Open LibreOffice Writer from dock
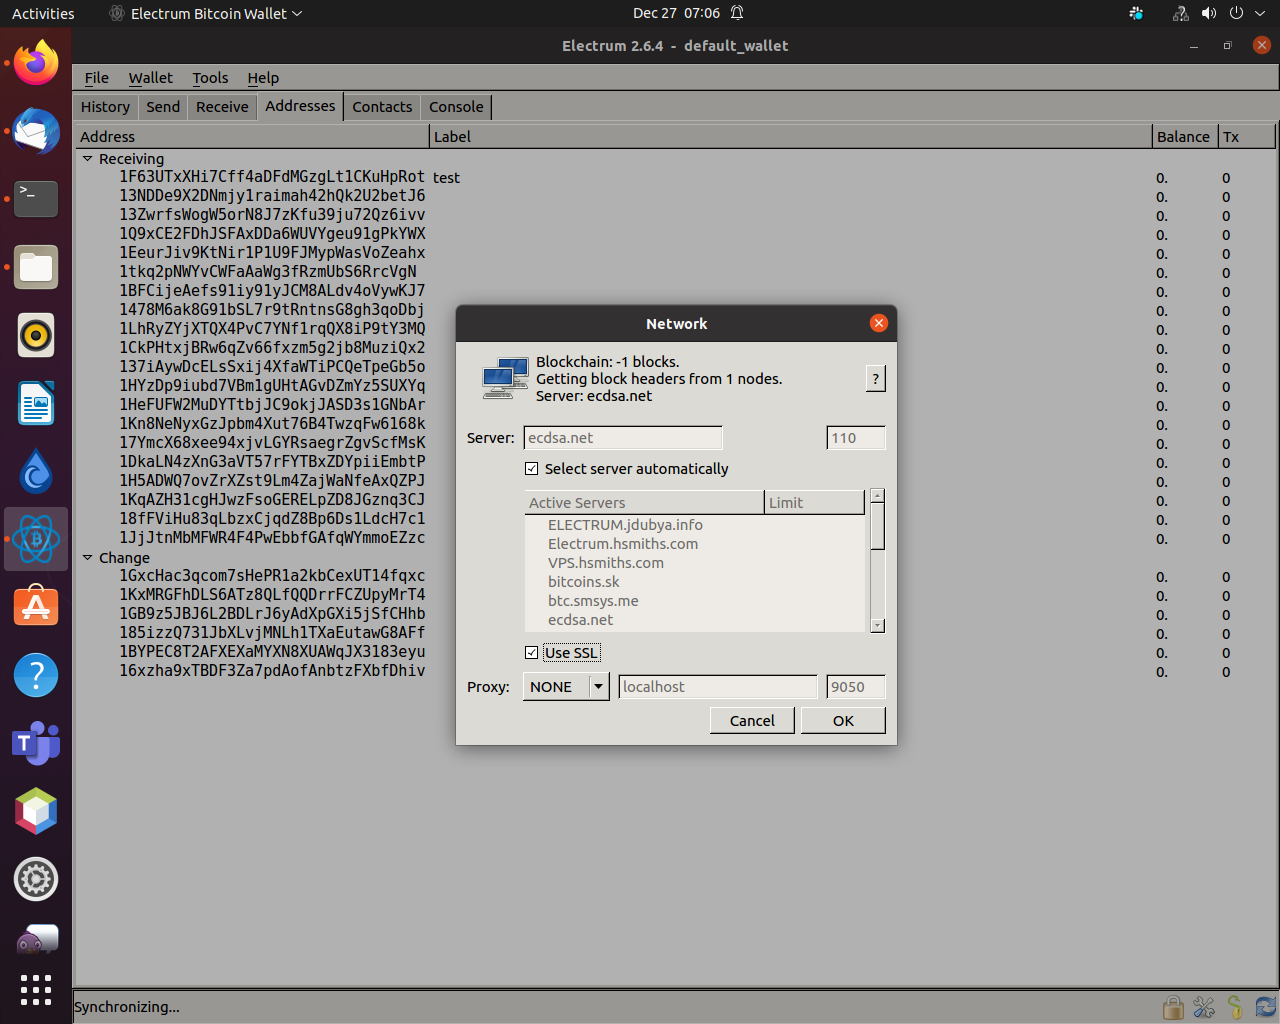 pyautogui.click(x=36, y=403)
